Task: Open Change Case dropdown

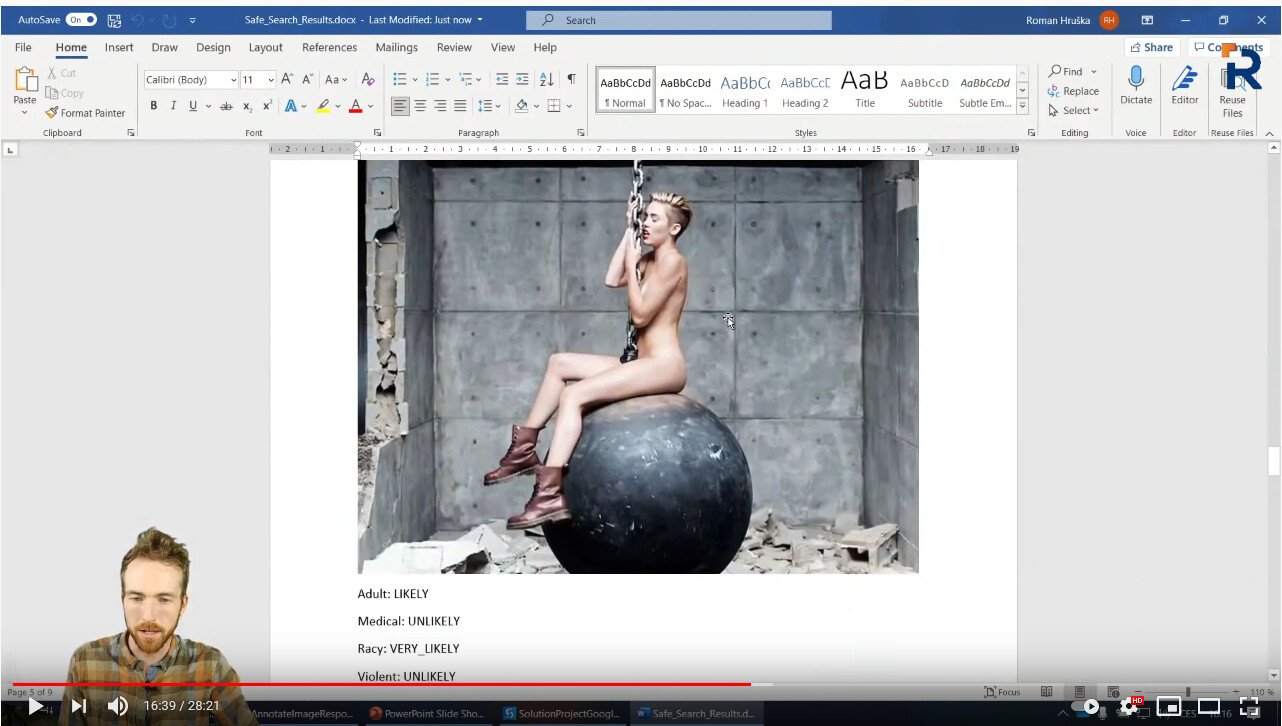Action: (336, 79)
